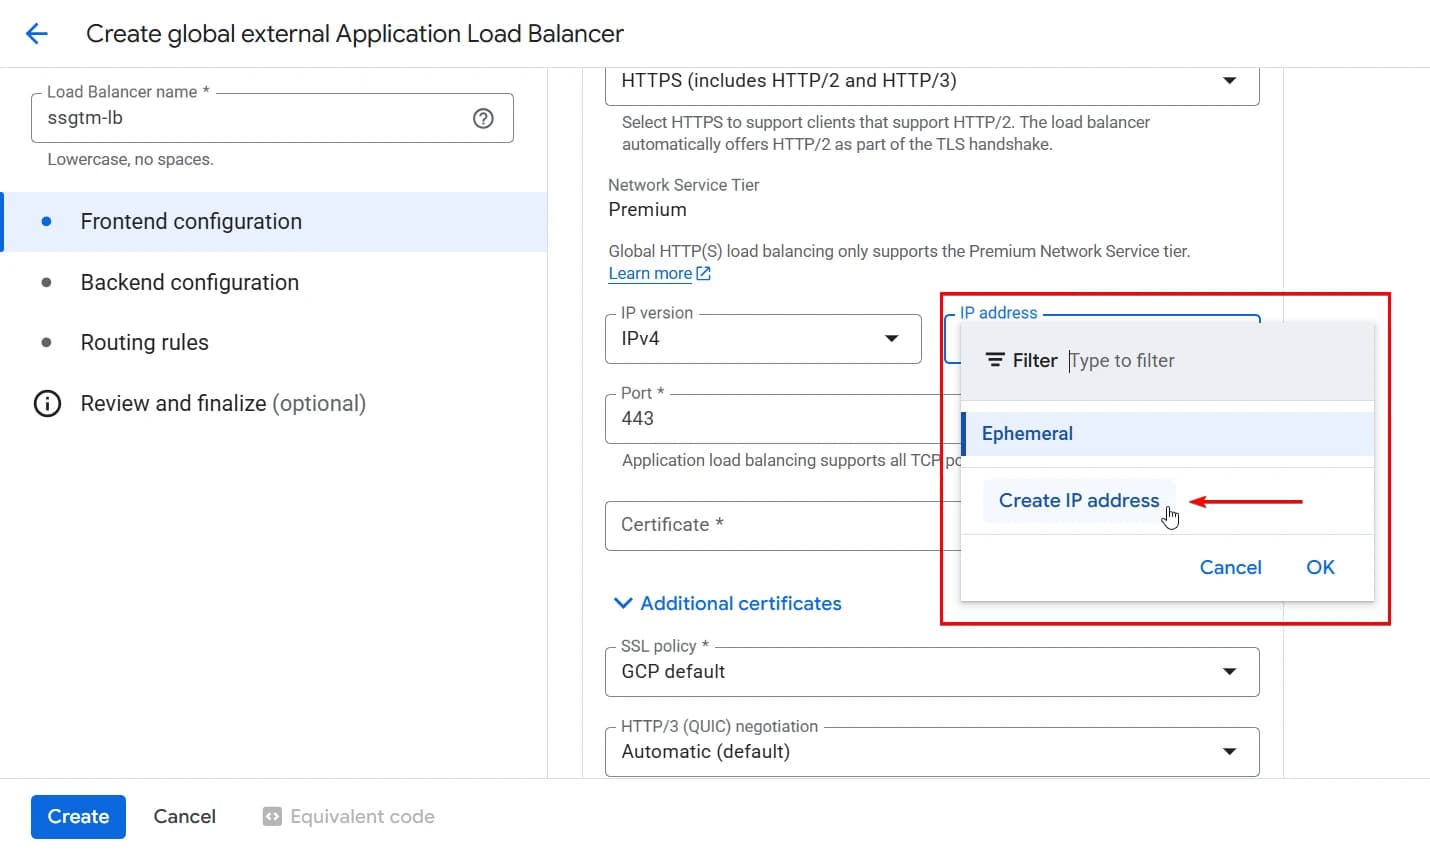Click the external link icon on Learn more
This screenshot has width=1430, height=852.
[x=703, y=272]
